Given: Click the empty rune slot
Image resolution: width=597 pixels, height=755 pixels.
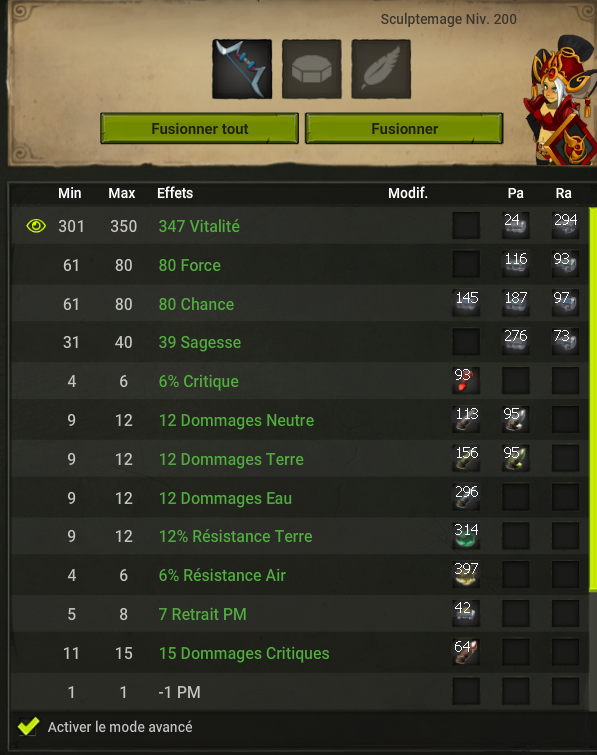Looking at the screenshot, I should click(311, 69).
